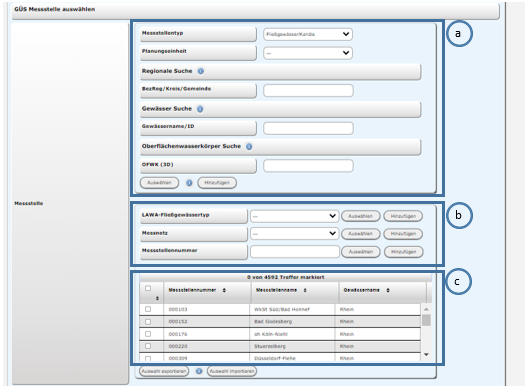Screen dimensions: 525x389
Task: Click info icon between Auswählen and Hinzufügen
Action: tap(189, 183)
